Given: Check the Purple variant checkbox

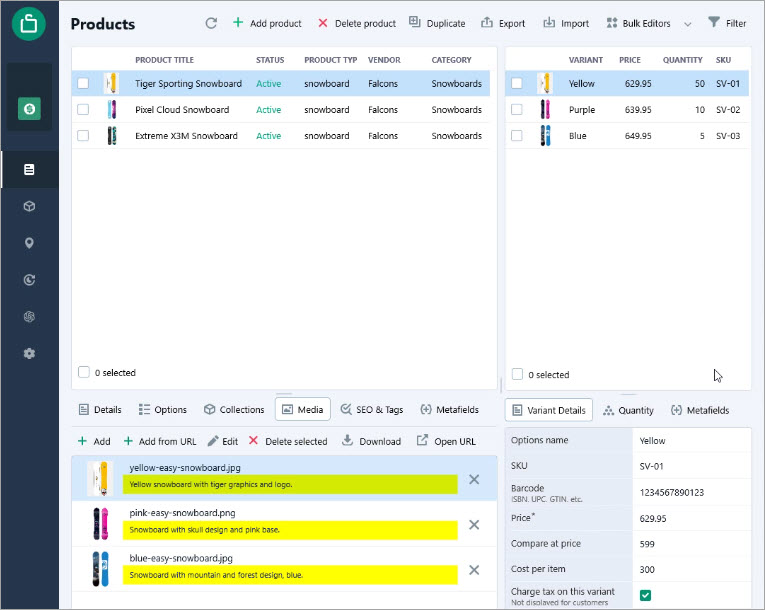Looking at the screenshot, I should pyautogui.click(x=517, y=109).
